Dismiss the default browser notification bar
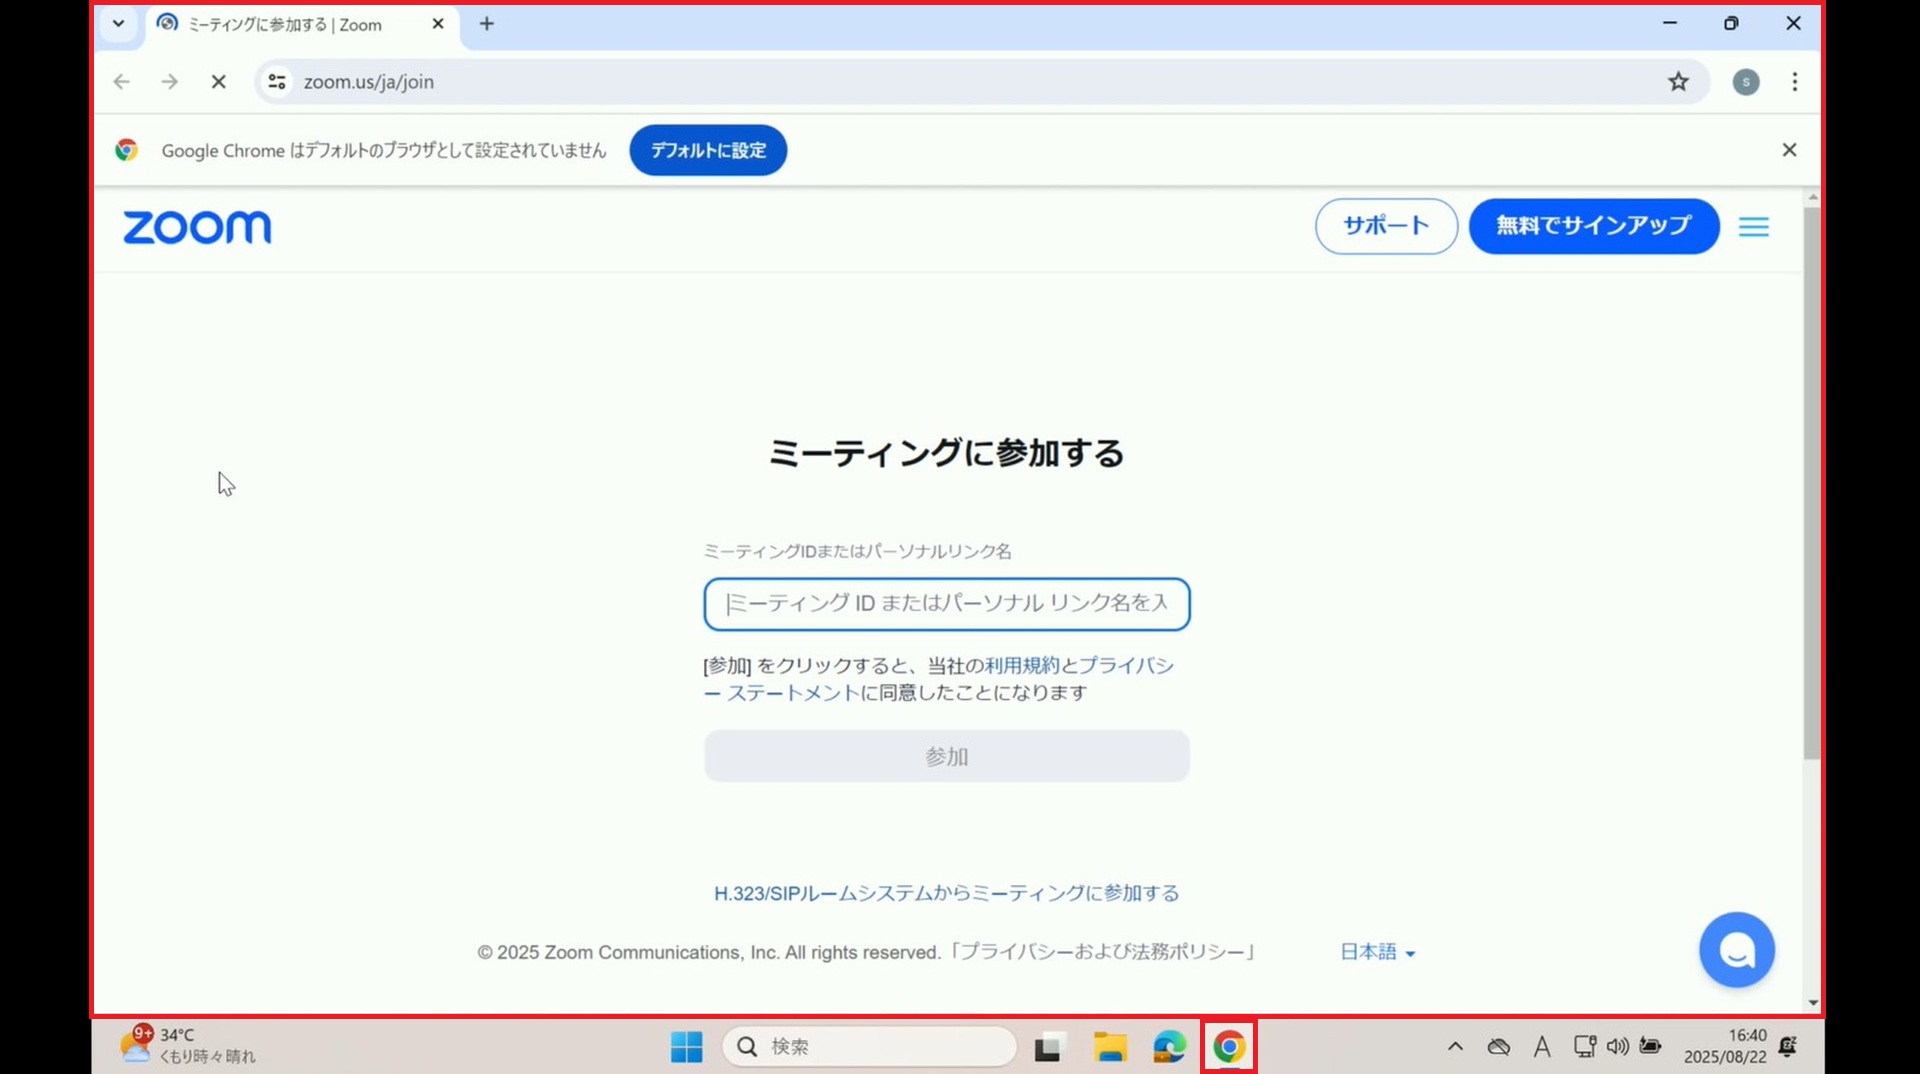The image size is (1920, 1074). click(x=1789, y=150)
